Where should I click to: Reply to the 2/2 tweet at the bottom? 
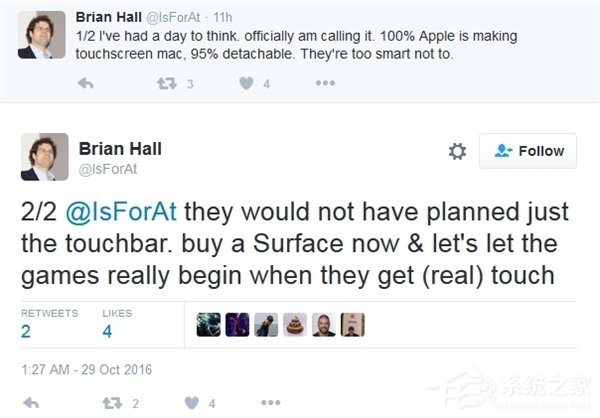(x=30, y=403)
